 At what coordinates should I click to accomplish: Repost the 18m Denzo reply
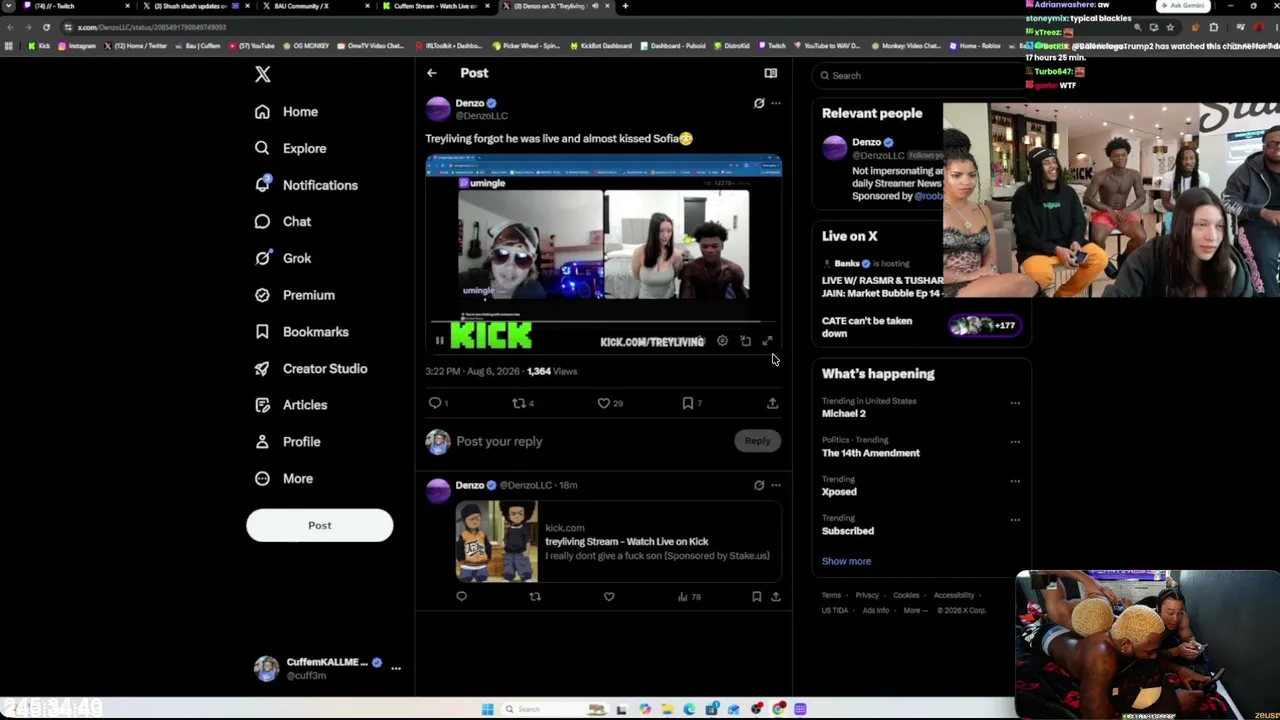(535, 597)
